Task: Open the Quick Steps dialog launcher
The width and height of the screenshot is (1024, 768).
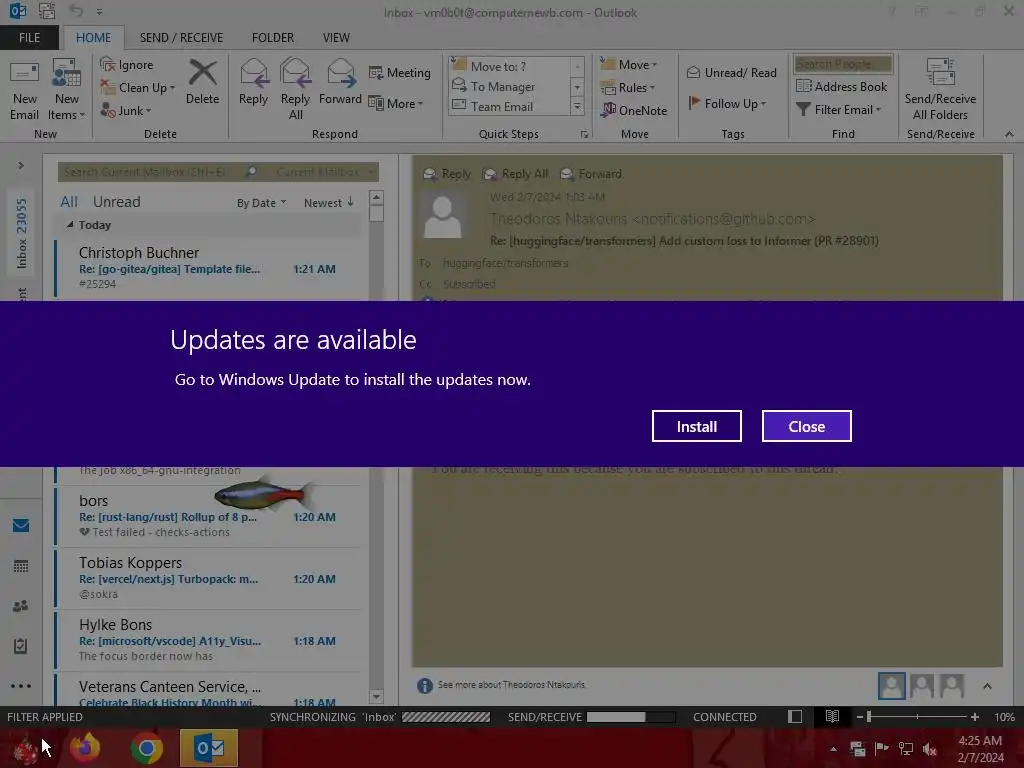Action: coord(584,134)
